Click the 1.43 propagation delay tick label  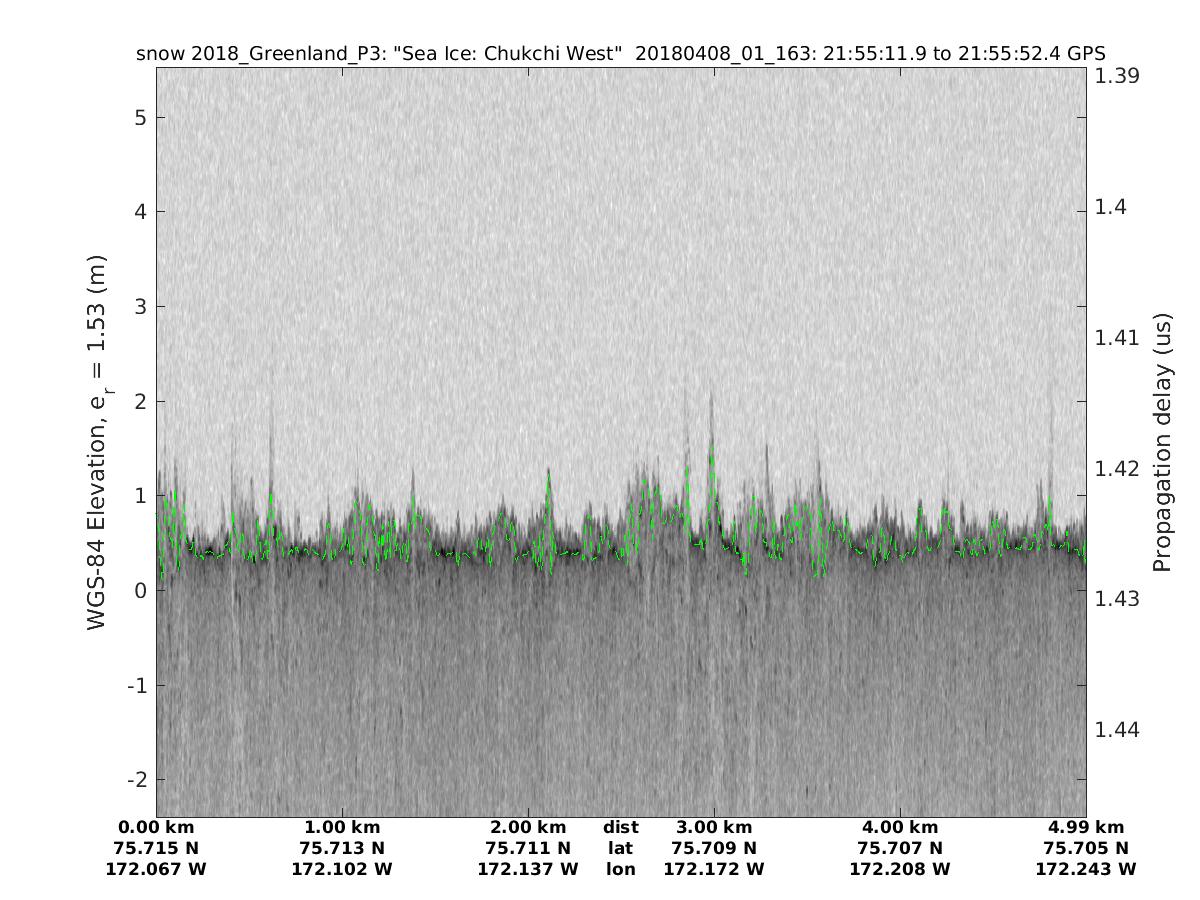pyautogui.click(x=1119, y=599)
